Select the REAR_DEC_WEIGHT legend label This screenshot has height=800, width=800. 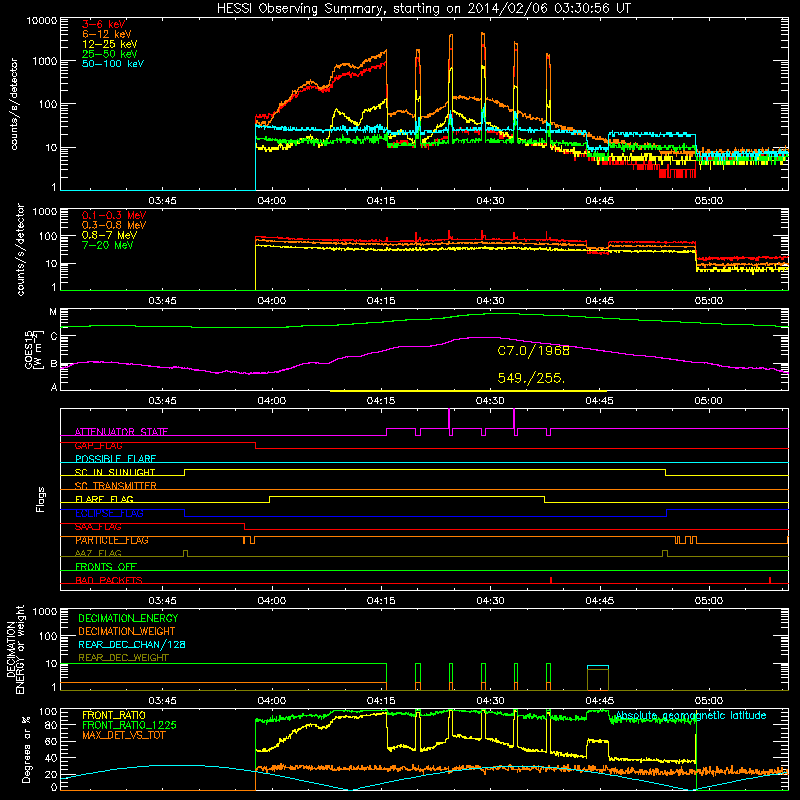click(123, 658)
